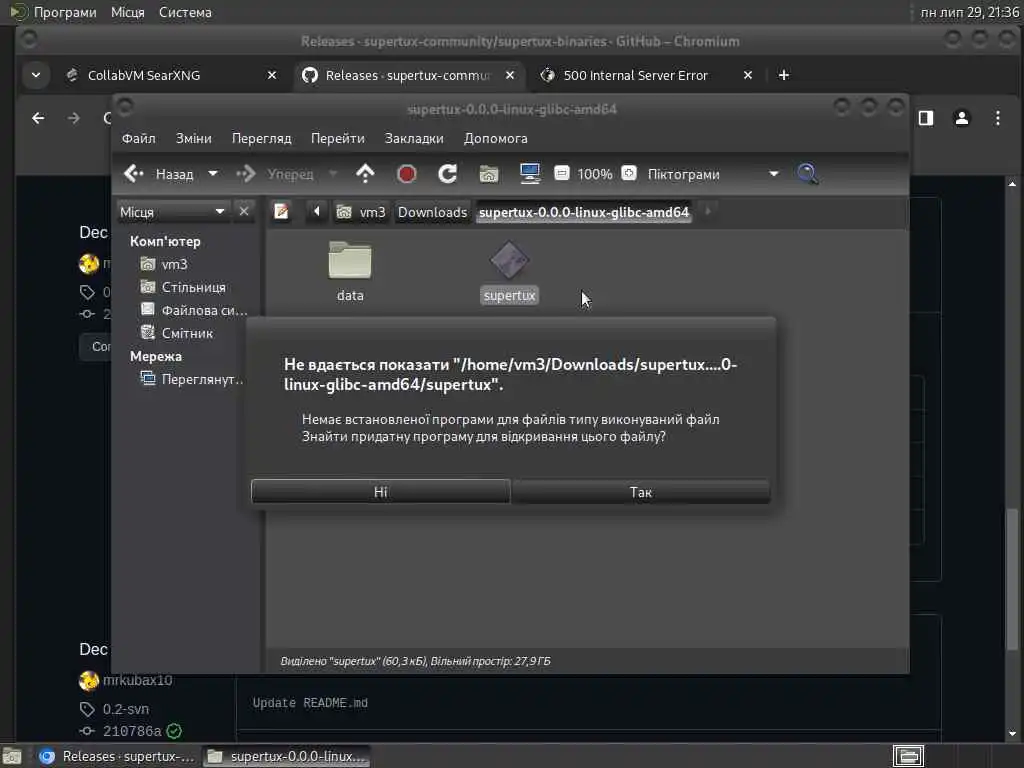
Task: Click the workspace switcher icon
Action: 908,756
